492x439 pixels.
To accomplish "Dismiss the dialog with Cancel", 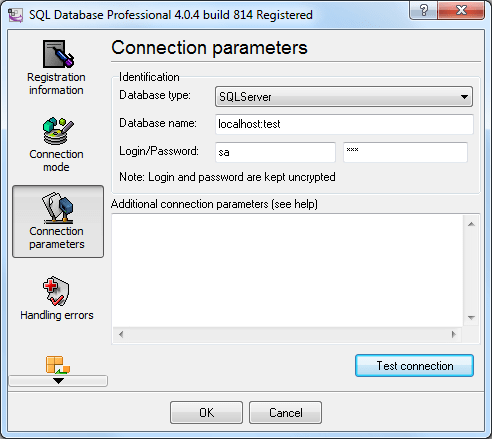I will click(x=285, y=413).
